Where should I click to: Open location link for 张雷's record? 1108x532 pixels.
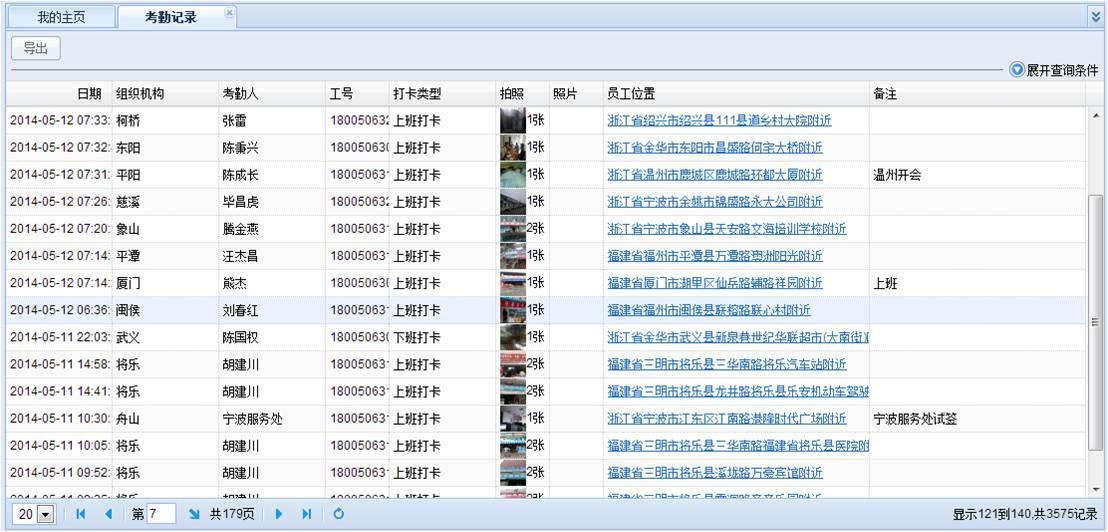(719, 121)
